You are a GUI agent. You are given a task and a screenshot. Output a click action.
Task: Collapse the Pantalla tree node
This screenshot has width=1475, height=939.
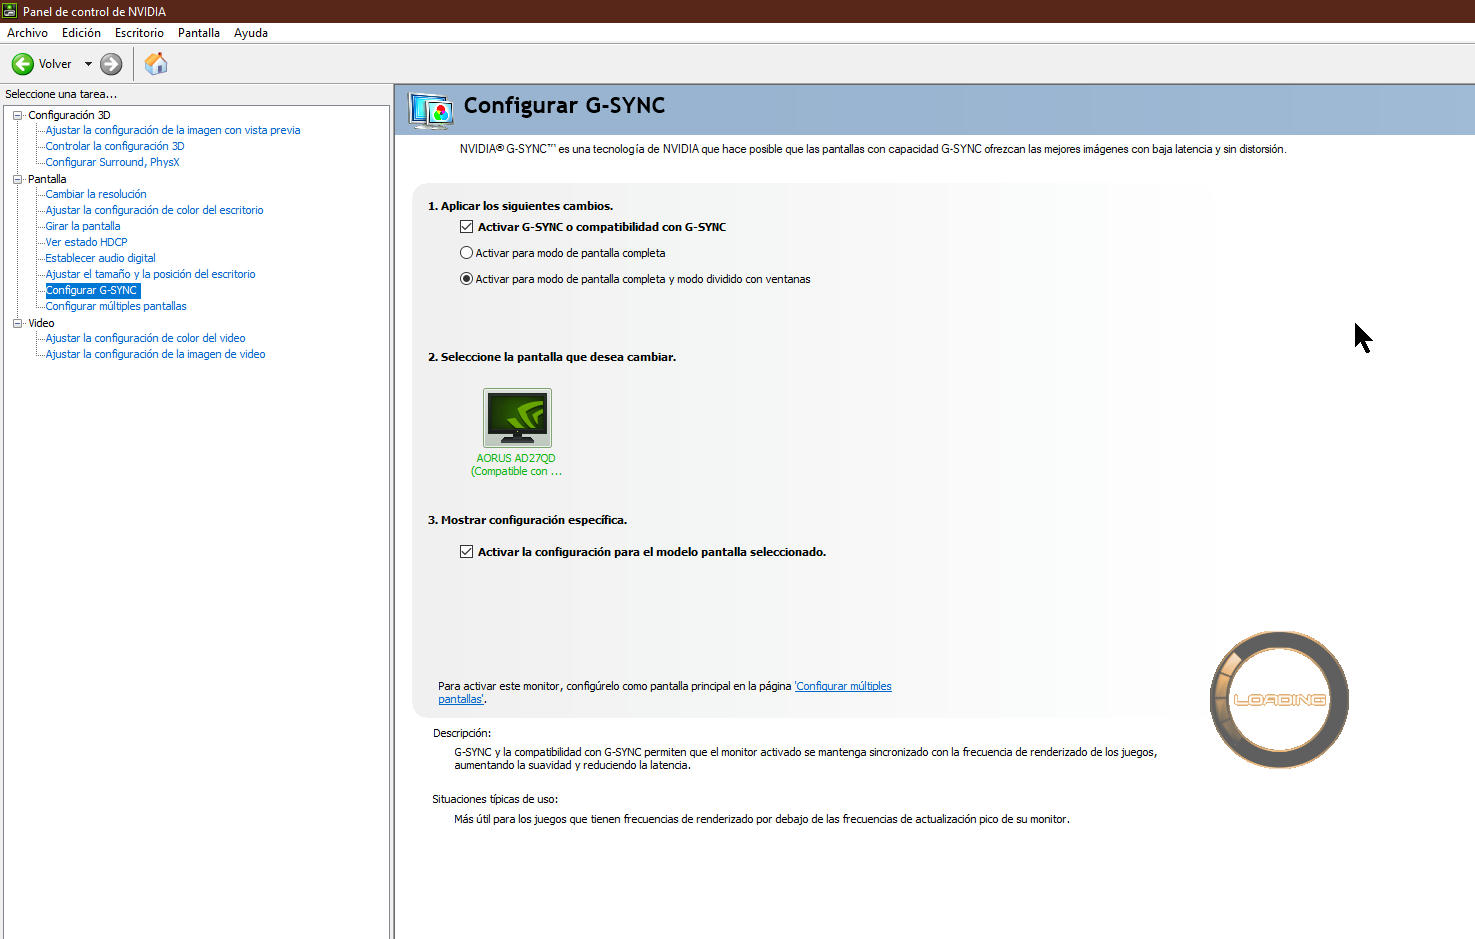[17, 179]
